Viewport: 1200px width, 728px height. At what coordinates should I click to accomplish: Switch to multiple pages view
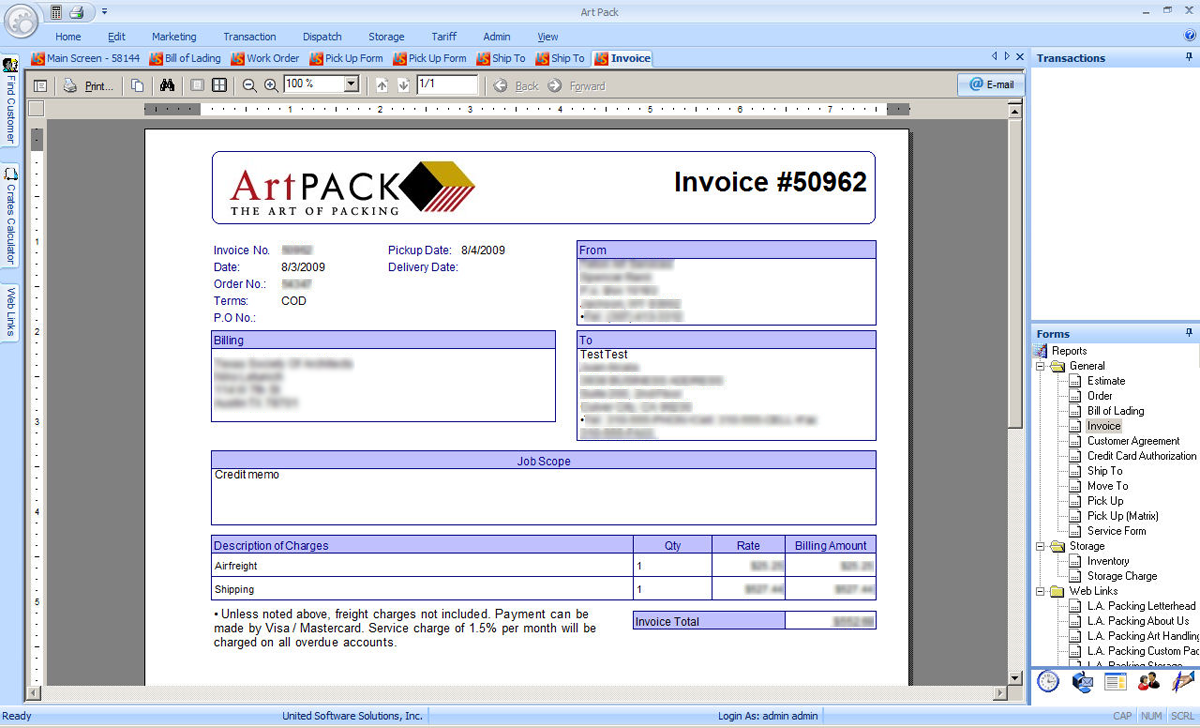point(219,86)
